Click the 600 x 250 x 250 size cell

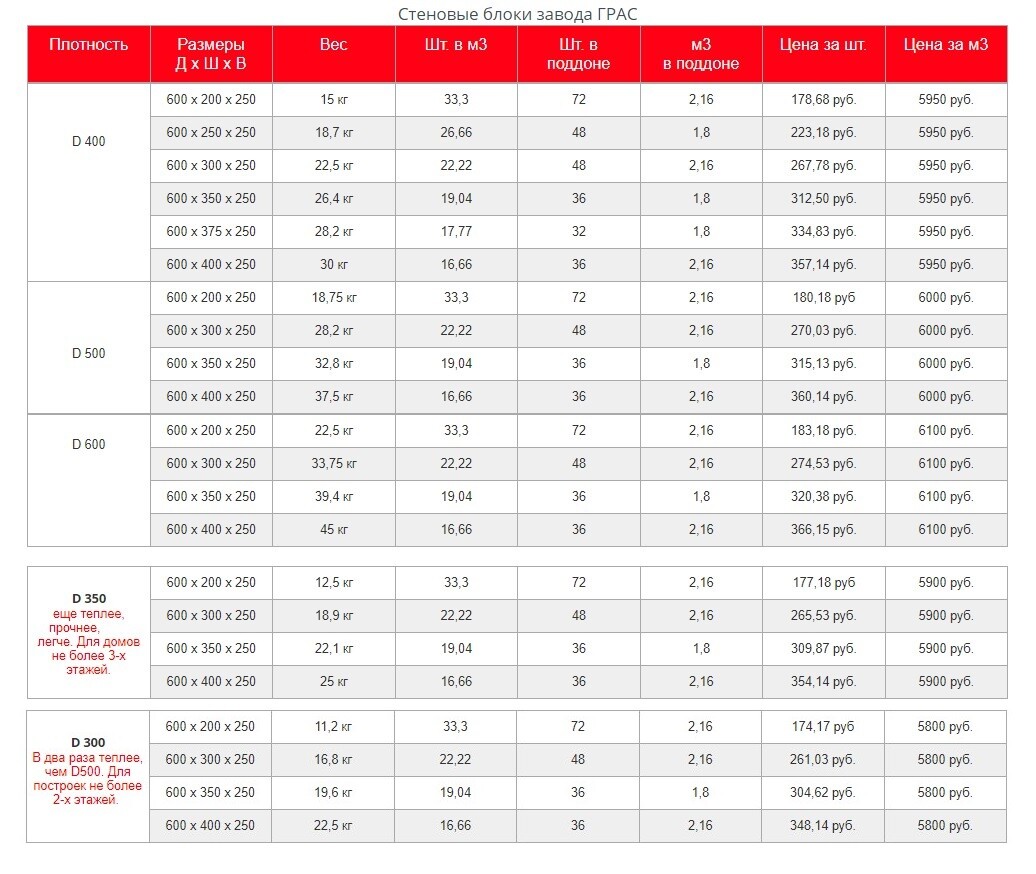click(x=211, y=132)
